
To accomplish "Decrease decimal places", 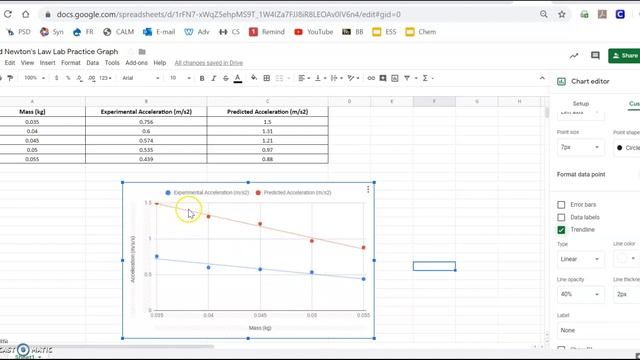I will 80,78.
